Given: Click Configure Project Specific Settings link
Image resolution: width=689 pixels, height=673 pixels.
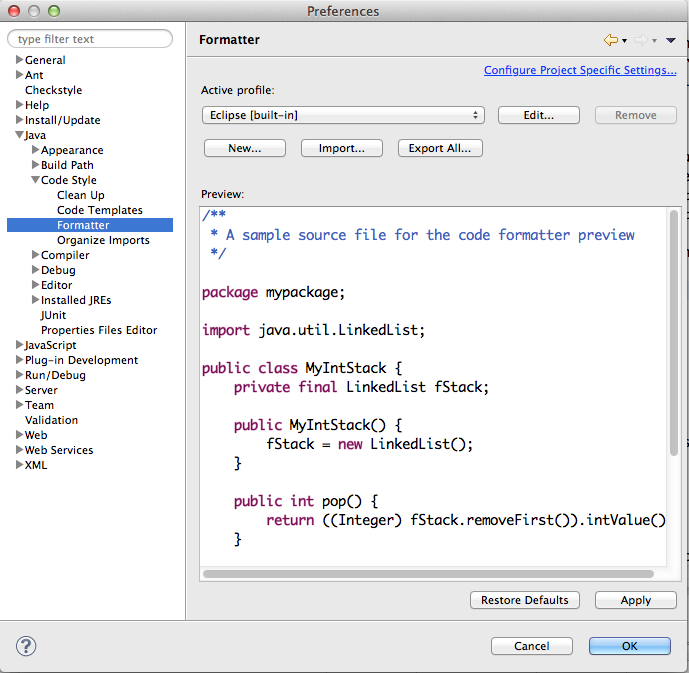Looking at the screenshot, I should [580, 70].
